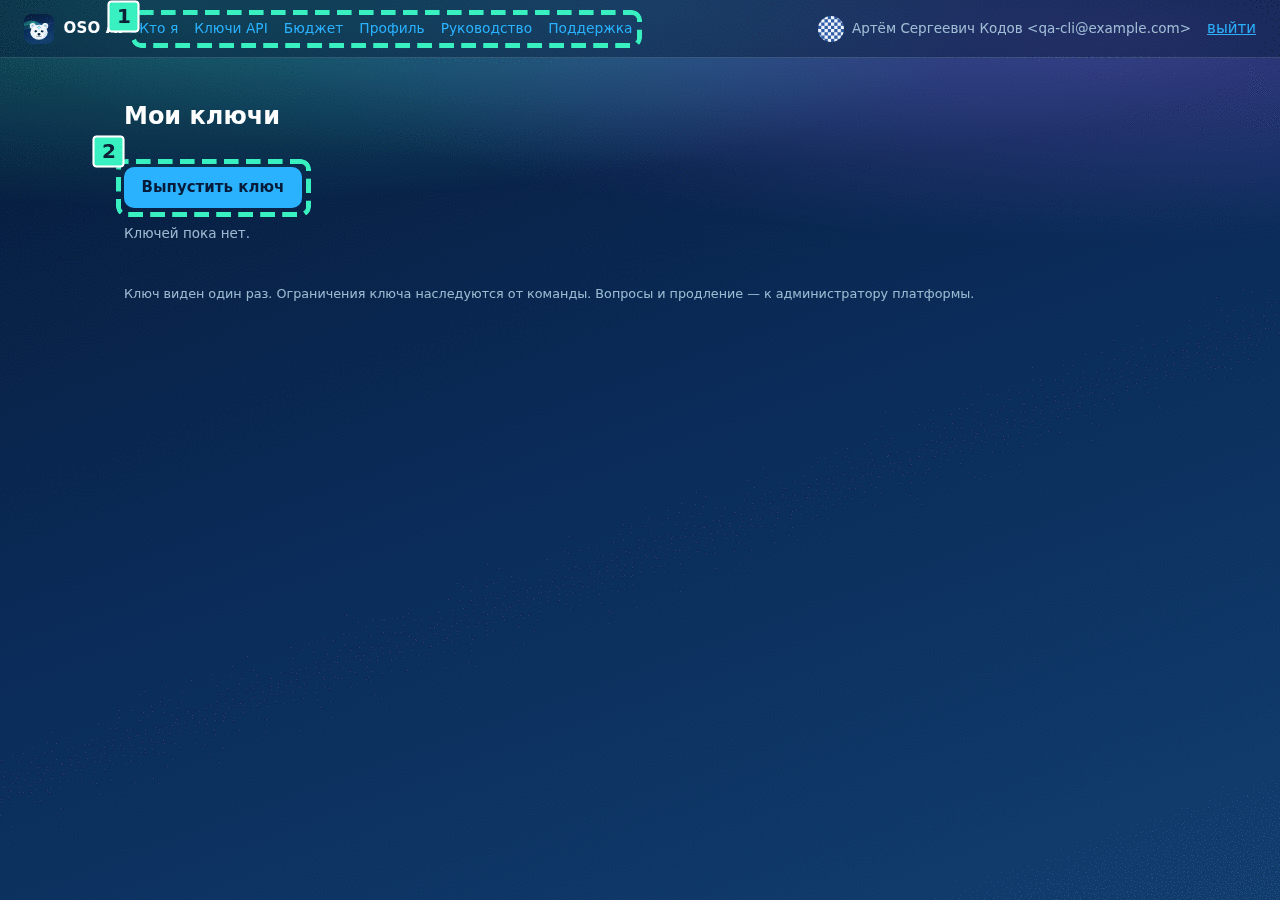Click the user name Артём Сергеевич Кодов
1280x900 pixels.
click(937, 28)
